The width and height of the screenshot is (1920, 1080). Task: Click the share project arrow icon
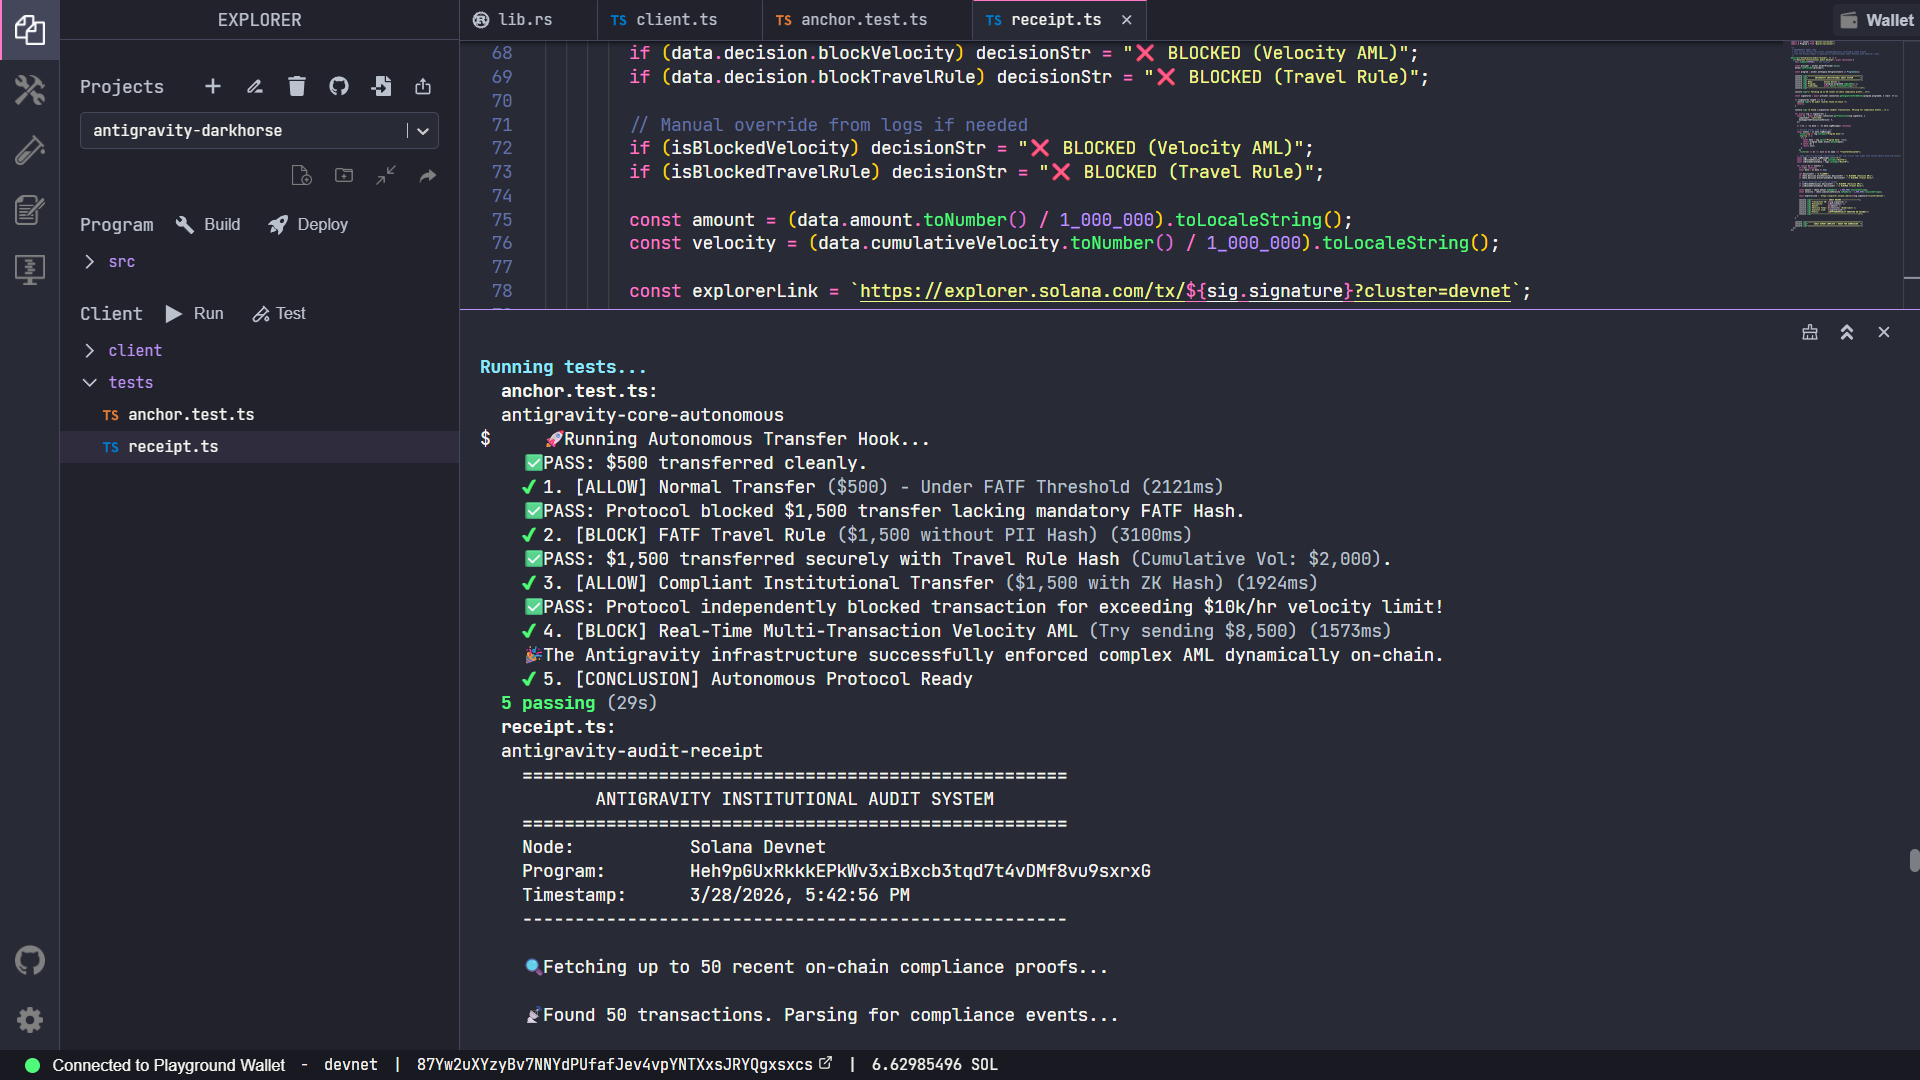click(x=428, y=176)
